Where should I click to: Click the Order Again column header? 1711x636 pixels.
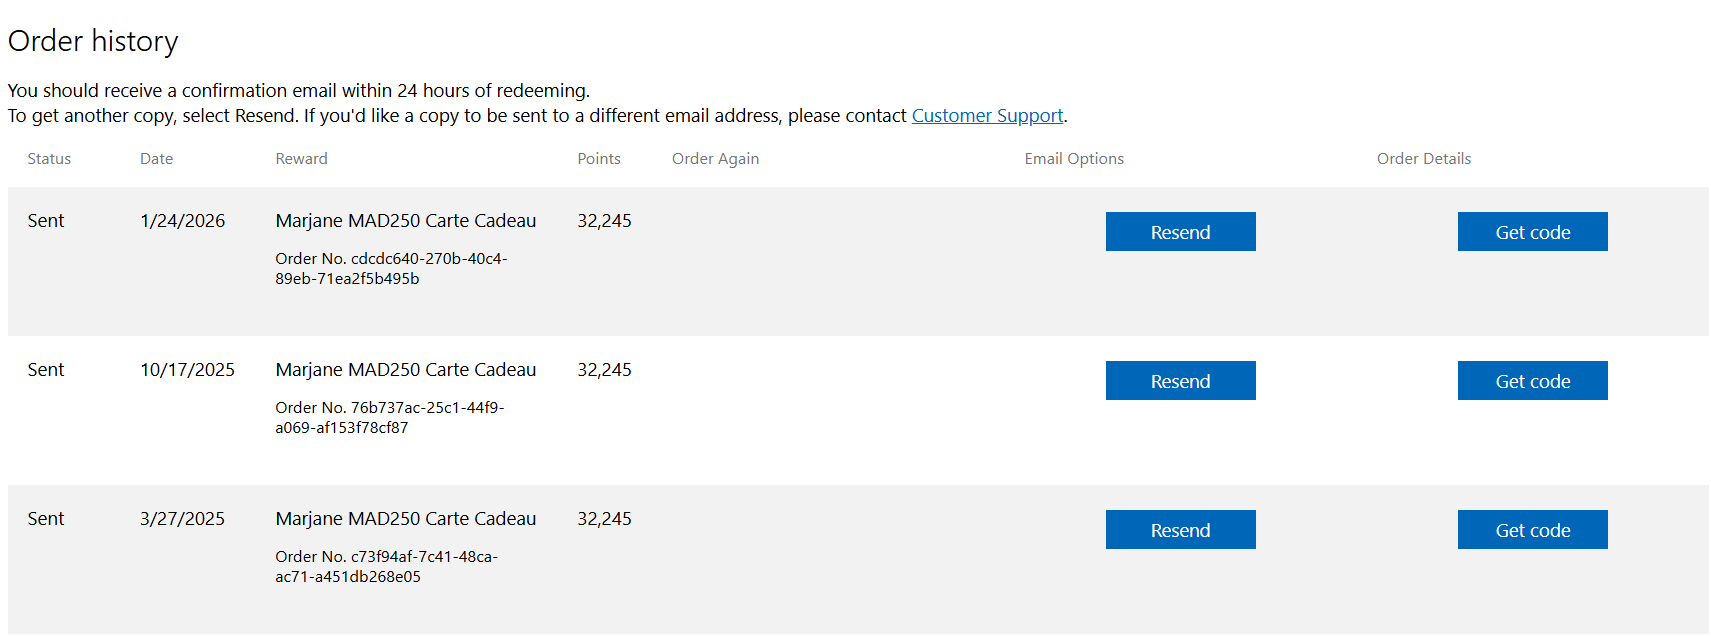tap(715, 158)
